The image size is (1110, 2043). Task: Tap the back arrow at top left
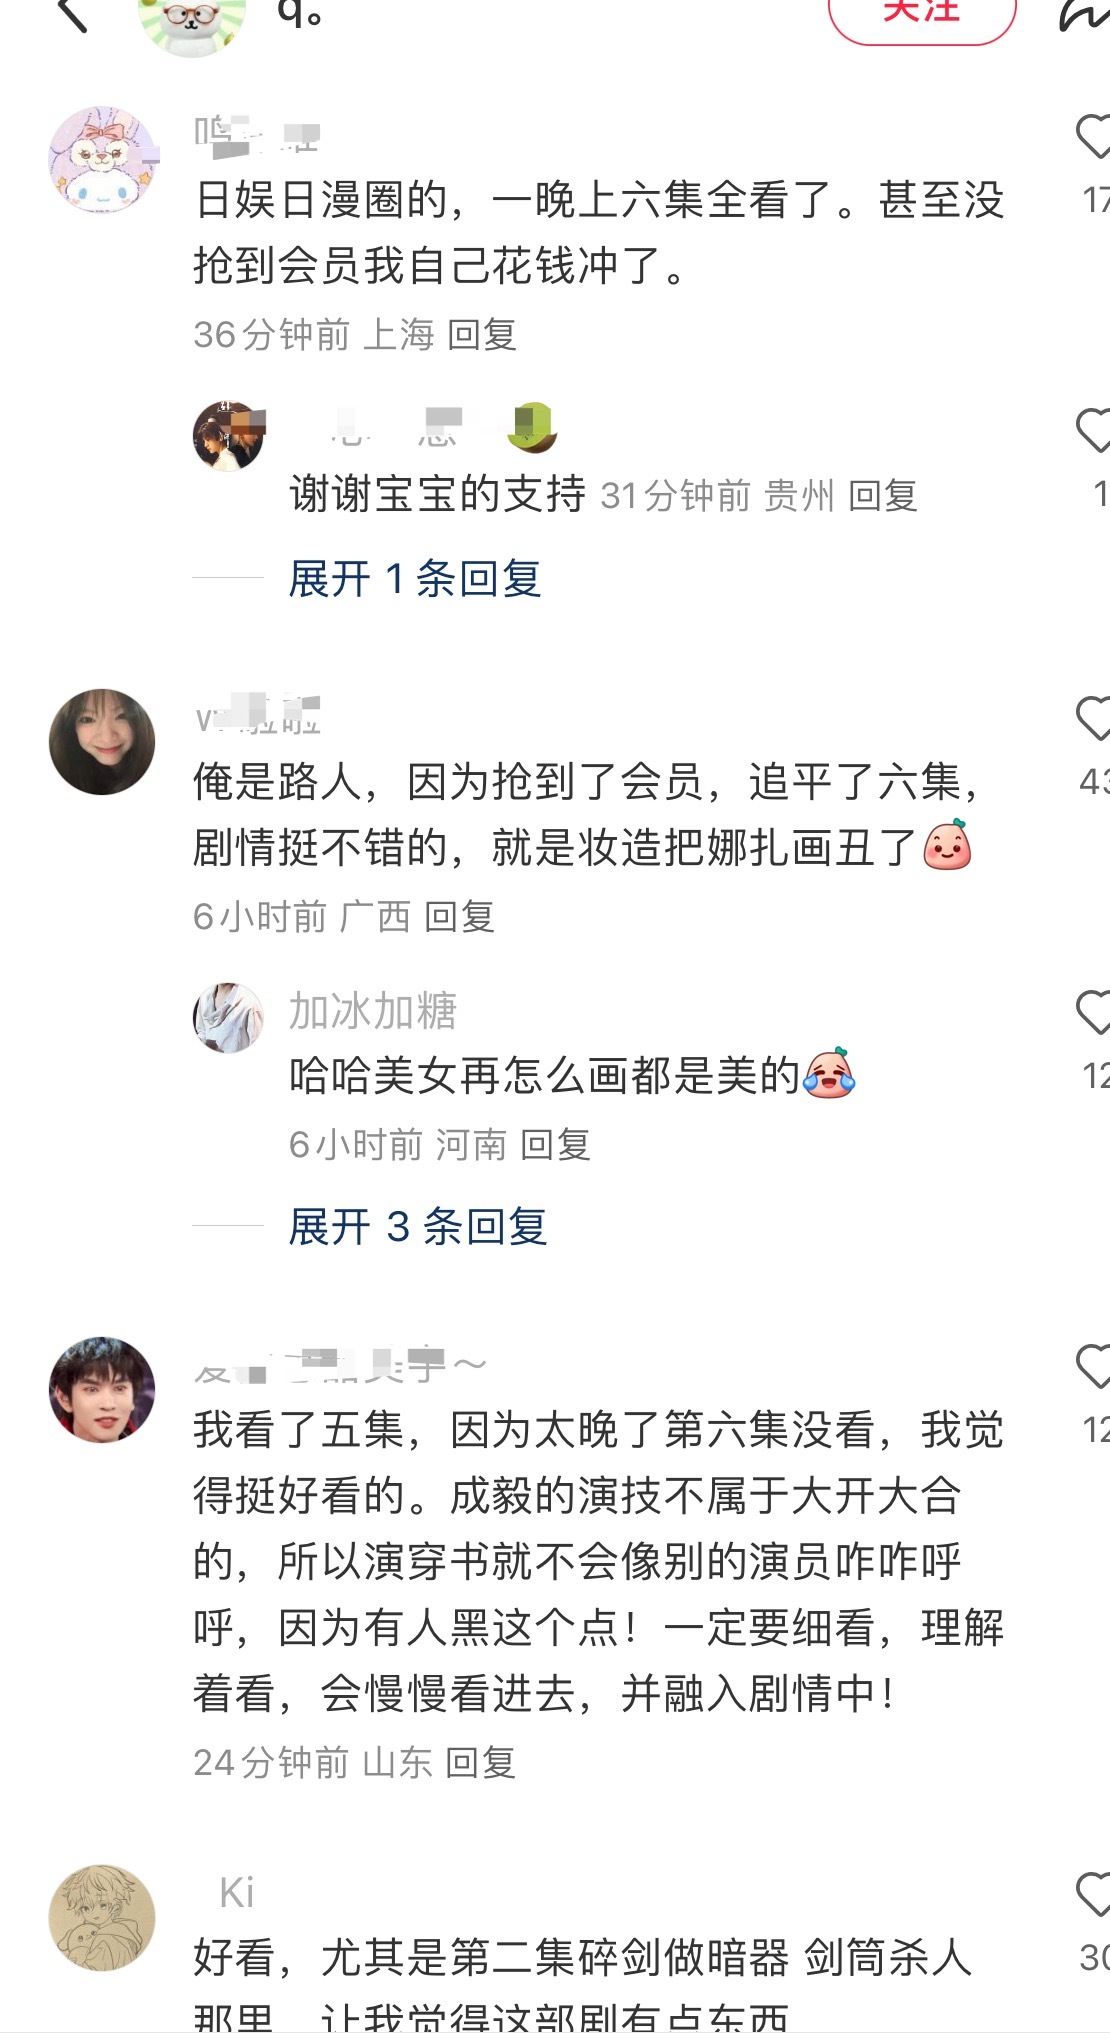(73, 14)
